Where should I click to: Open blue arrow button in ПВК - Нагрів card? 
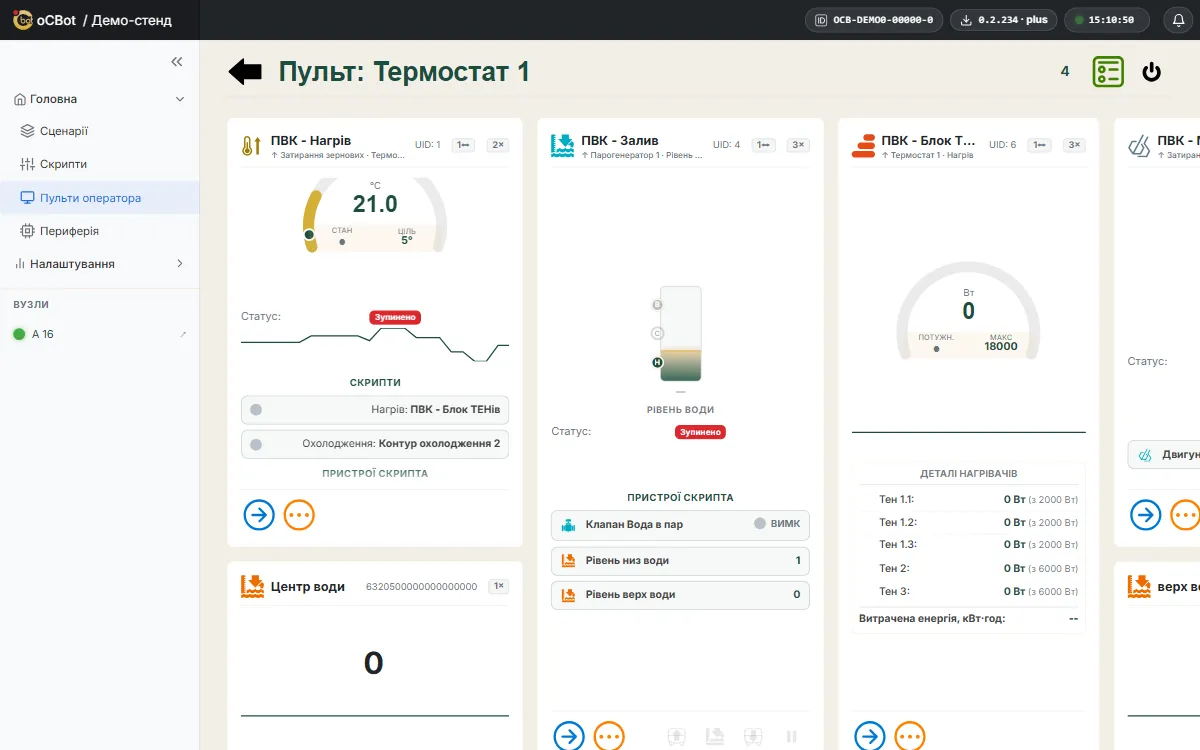click(259, 515)
